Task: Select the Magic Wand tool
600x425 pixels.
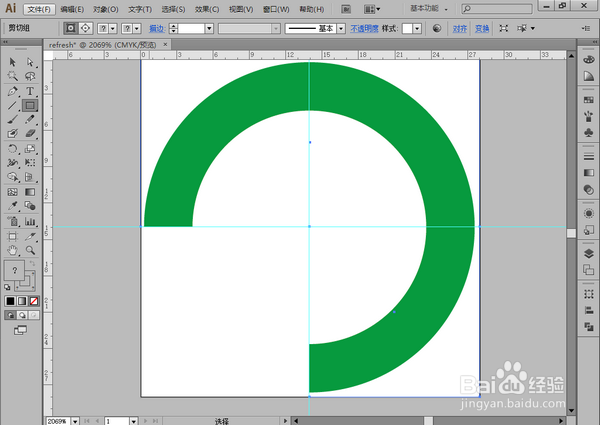Action: click(13, 76)
